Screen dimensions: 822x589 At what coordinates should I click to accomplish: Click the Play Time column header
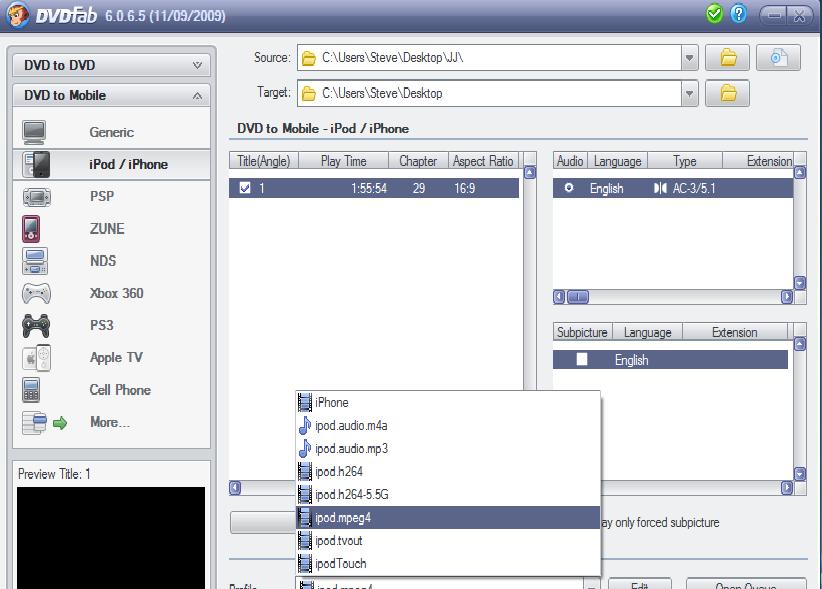(343, 161)
